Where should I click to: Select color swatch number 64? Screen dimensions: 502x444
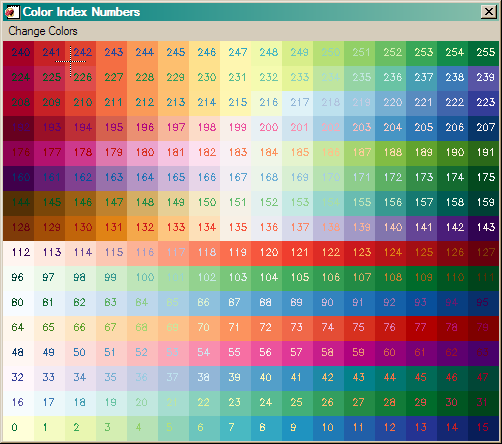[19, 328]
